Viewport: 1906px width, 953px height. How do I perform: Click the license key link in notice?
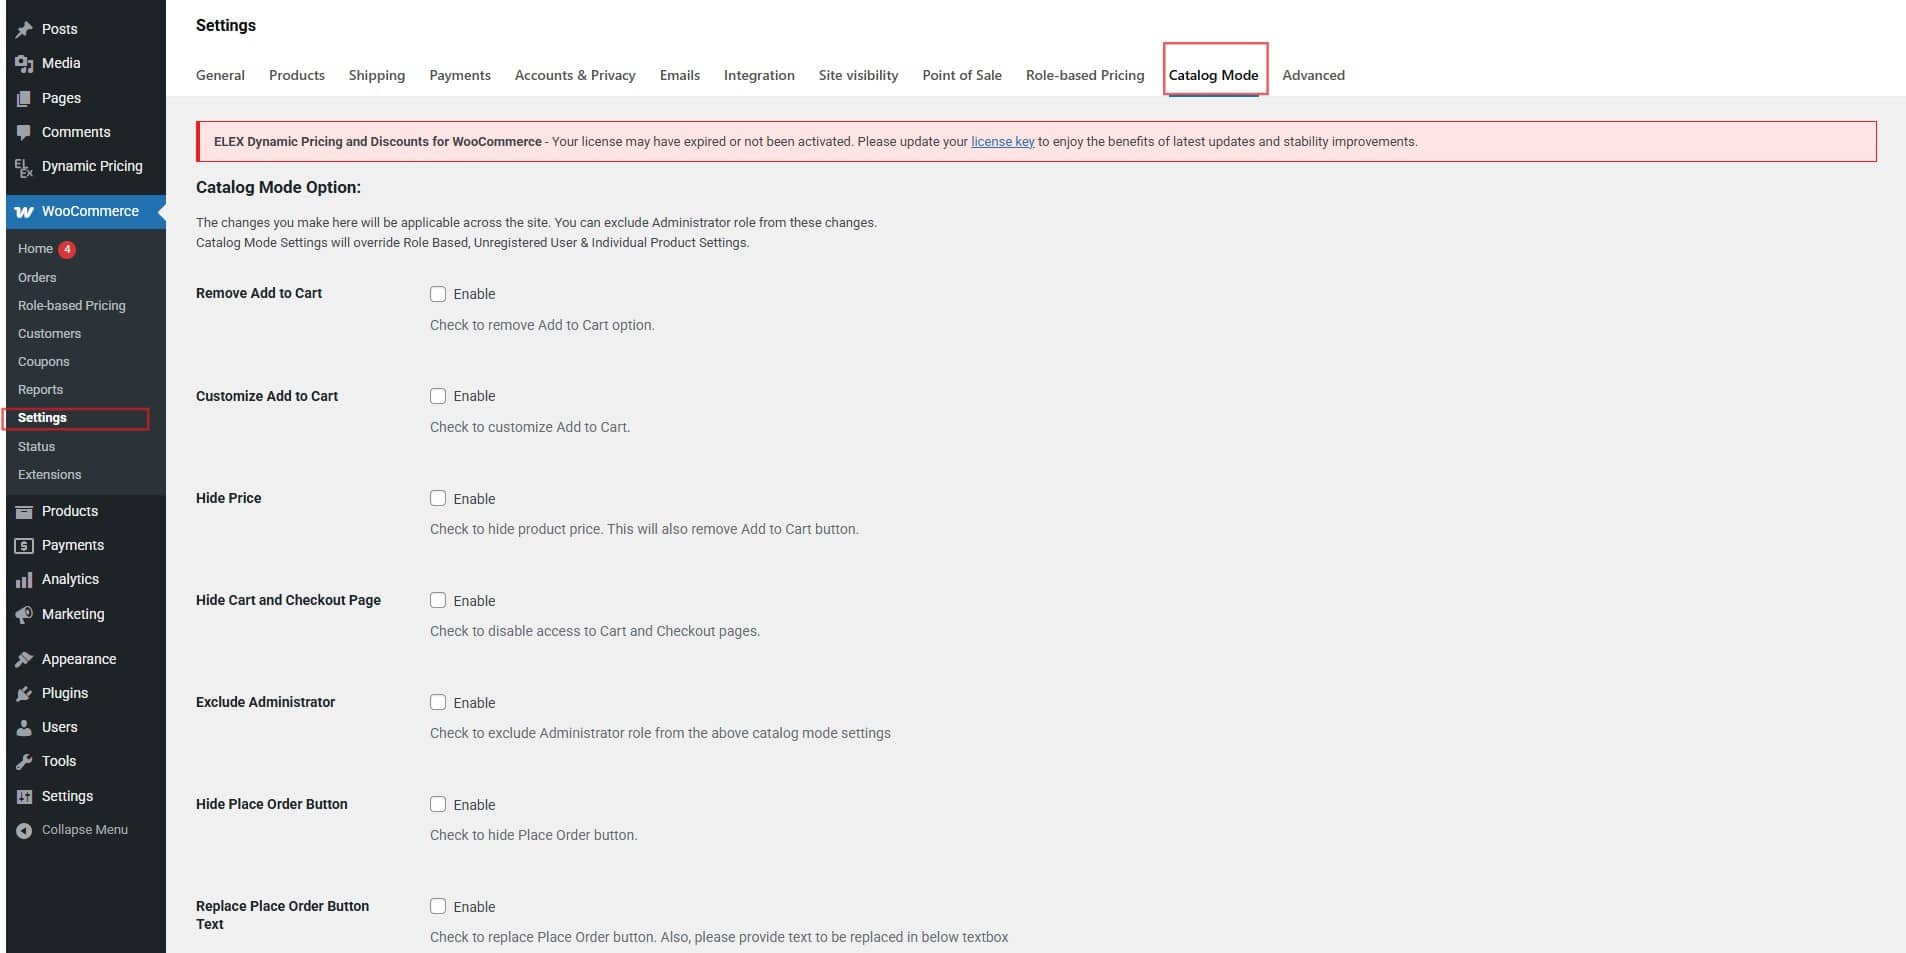(x=1002, y=142)
